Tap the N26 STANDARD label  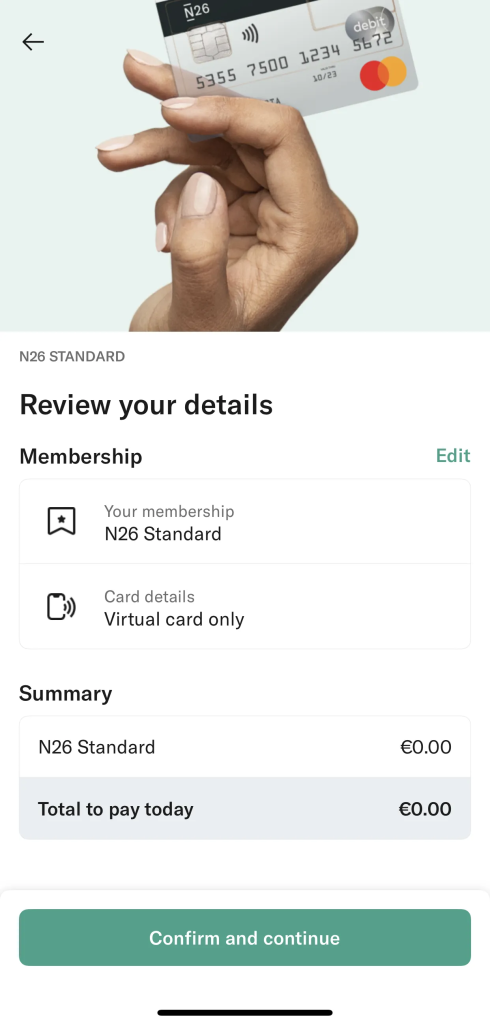click(x=72, y=357)
